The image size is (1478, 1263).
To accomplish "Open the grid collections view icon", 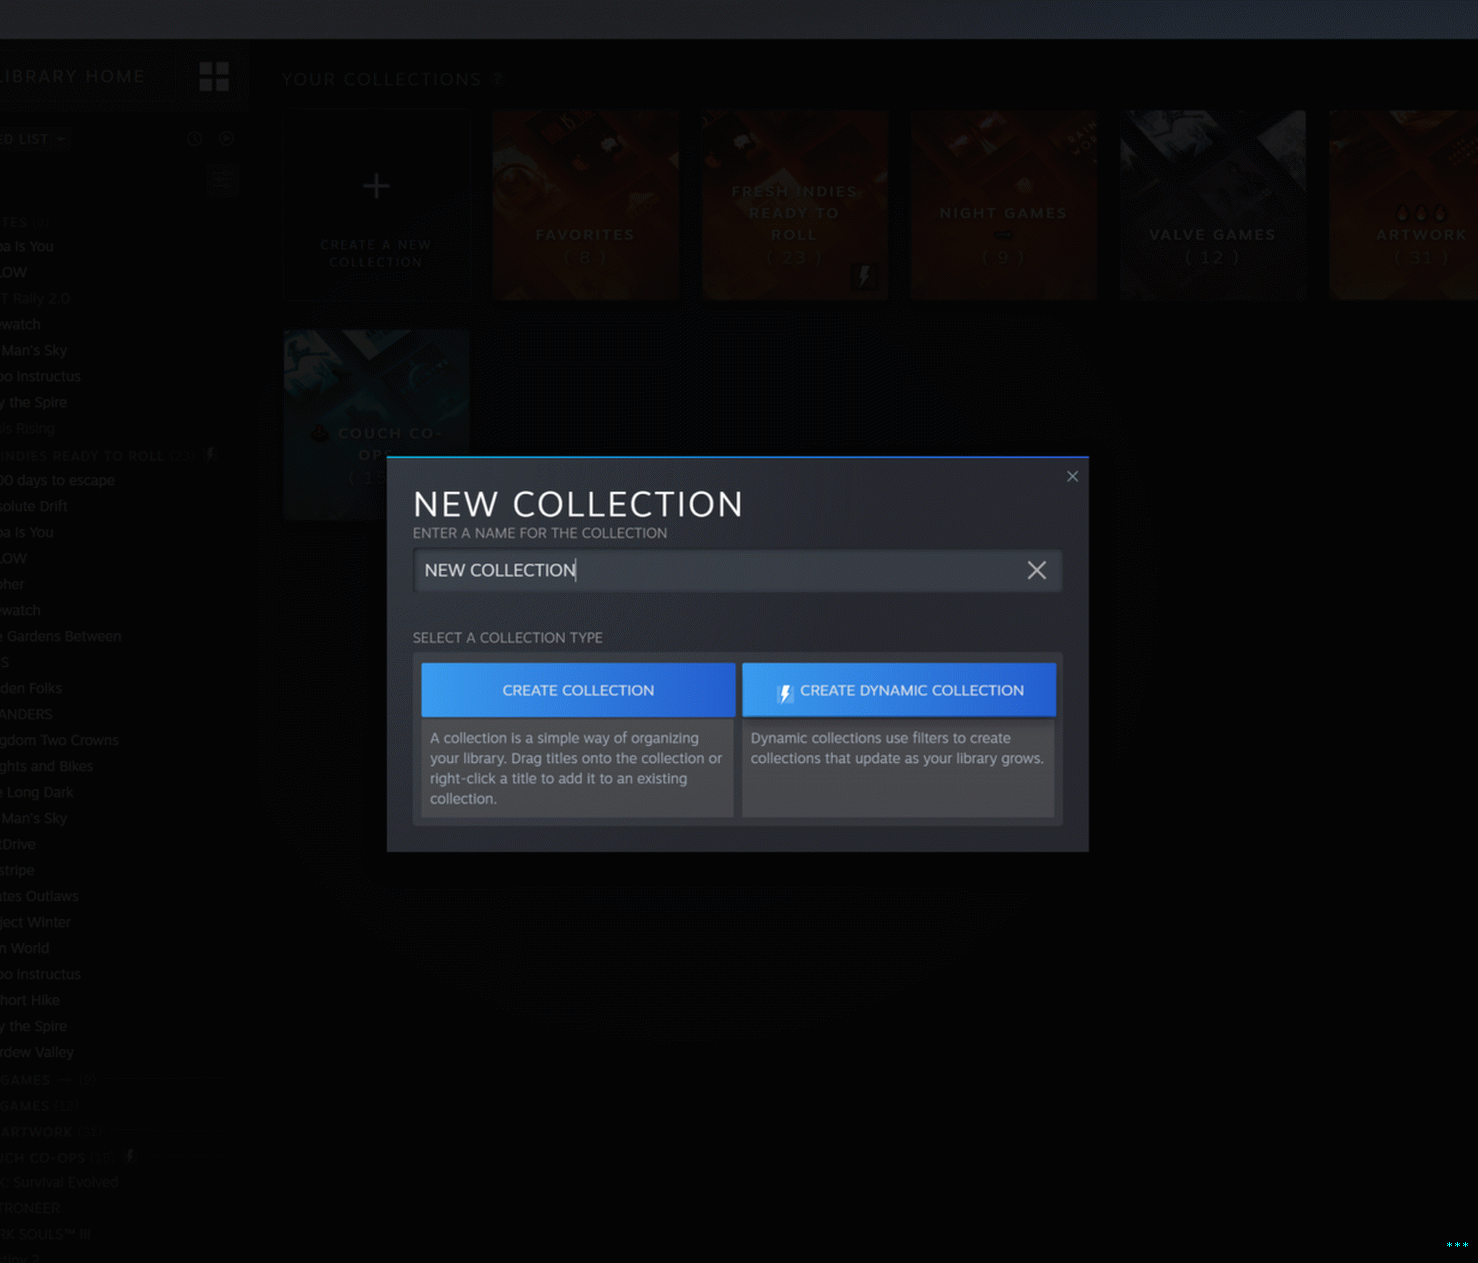I will [x=214, y=77].
